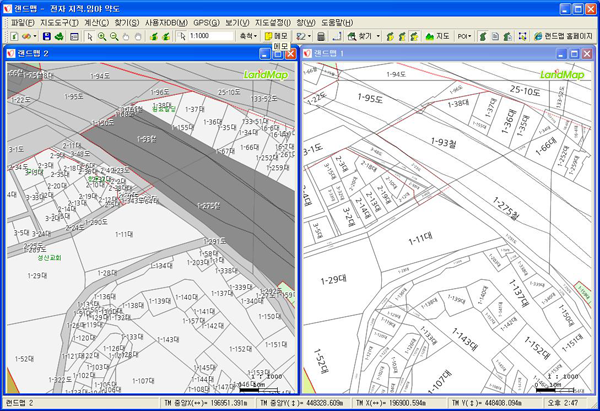The width and height of the screenshot is (600, 411).
Task: Open the 찾기(S) menu
Action: pos(126,23)
